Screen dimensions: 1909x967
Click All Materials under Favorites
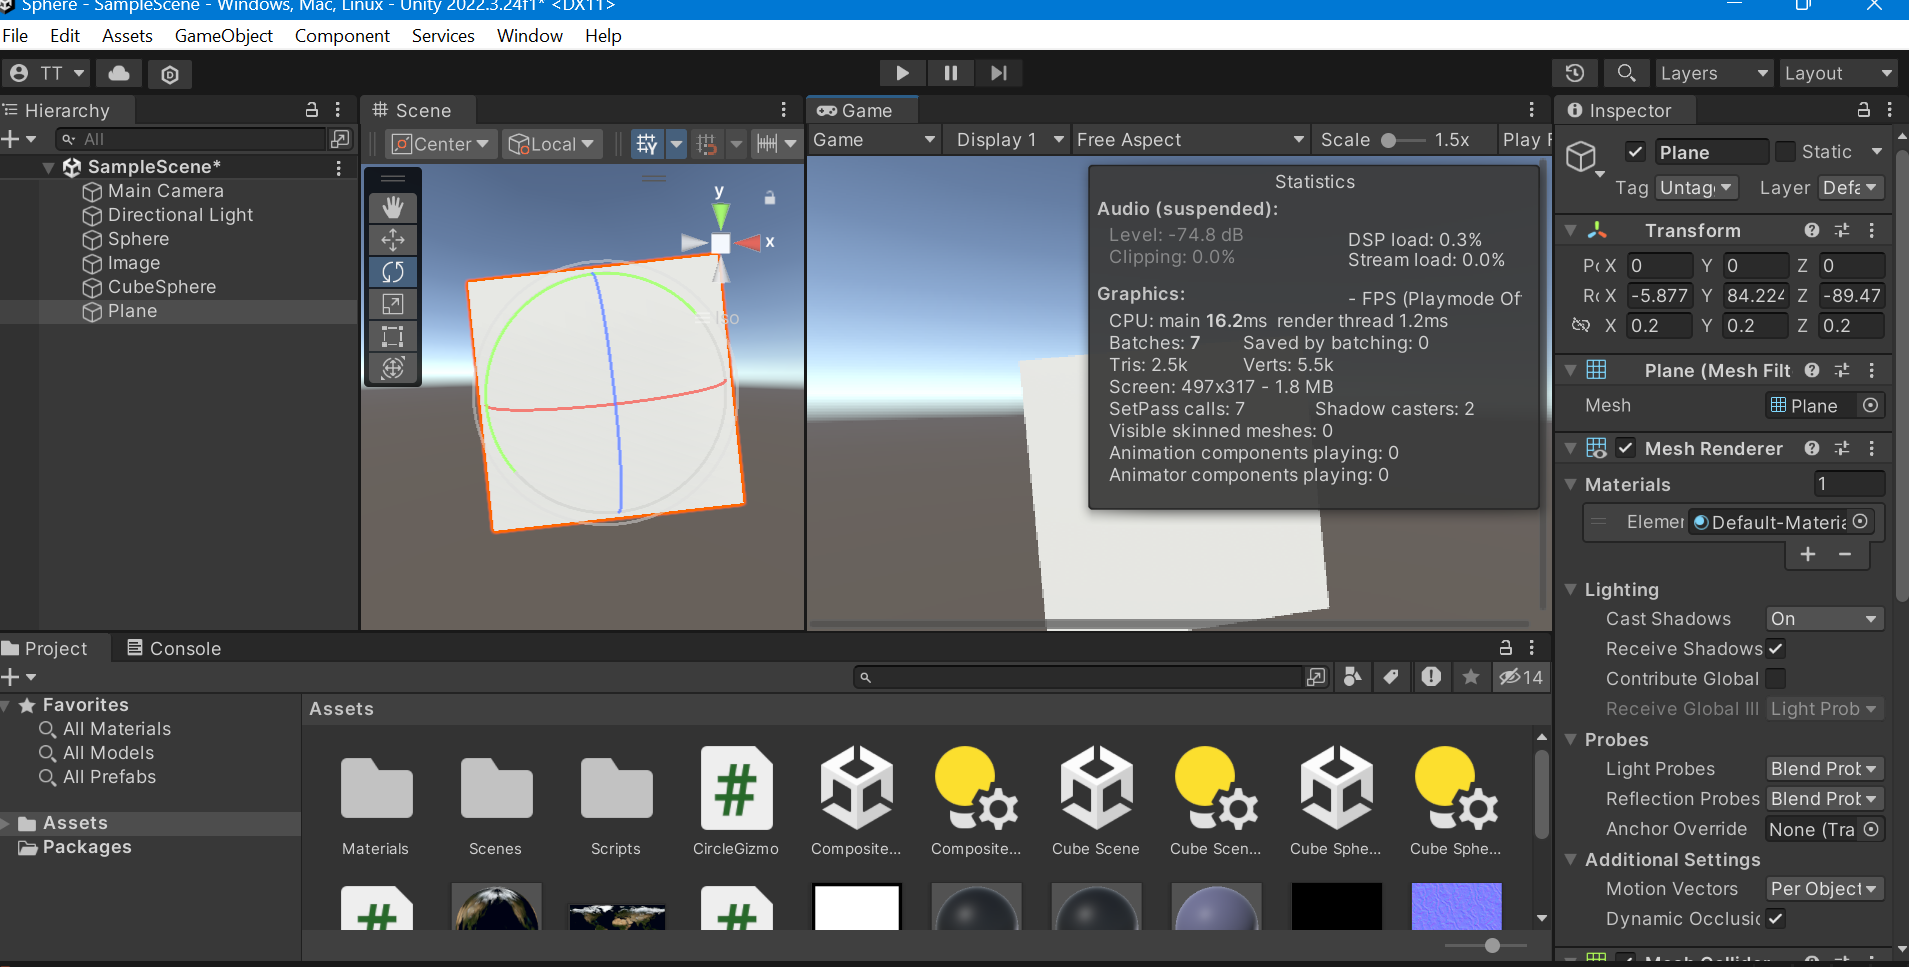117,729
